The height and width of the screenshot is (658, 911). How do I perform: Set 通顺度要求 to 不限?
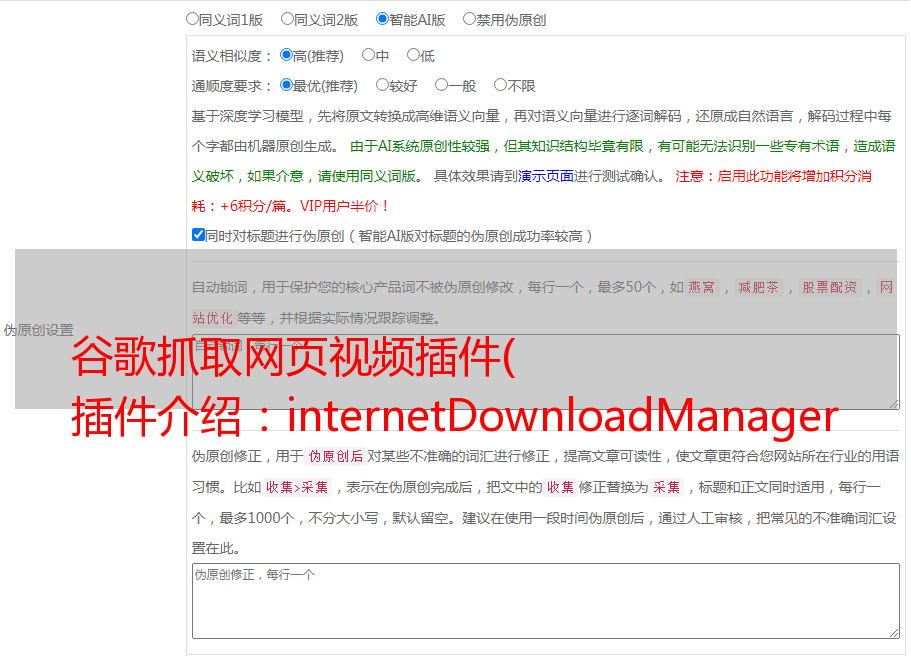pyautogui.click(x=500, y=85)
